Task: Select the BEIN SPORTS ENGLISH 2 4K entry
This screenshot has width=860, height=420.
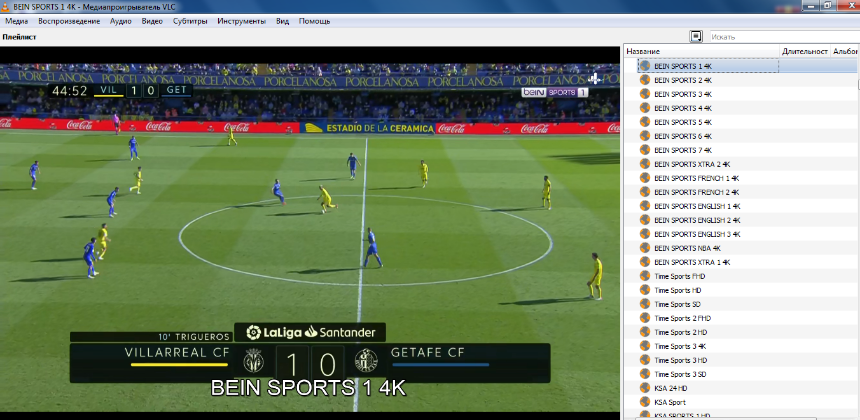Action: (x=697, y=220)
